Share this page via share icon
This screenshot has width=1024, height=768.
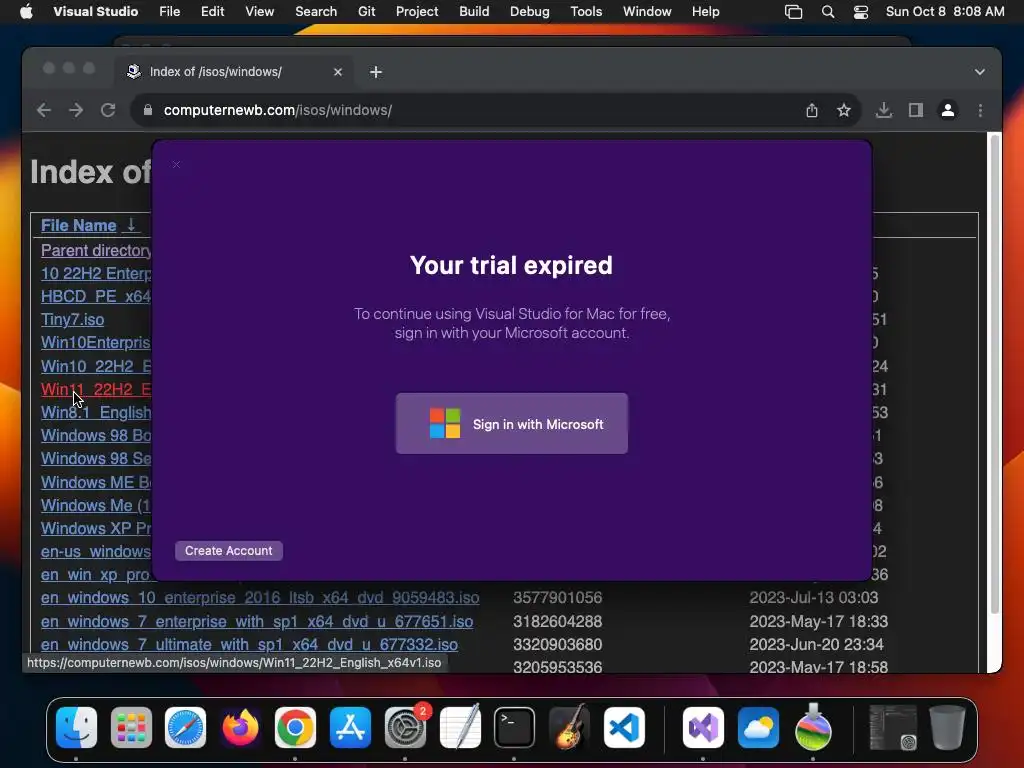coord(812,110)
